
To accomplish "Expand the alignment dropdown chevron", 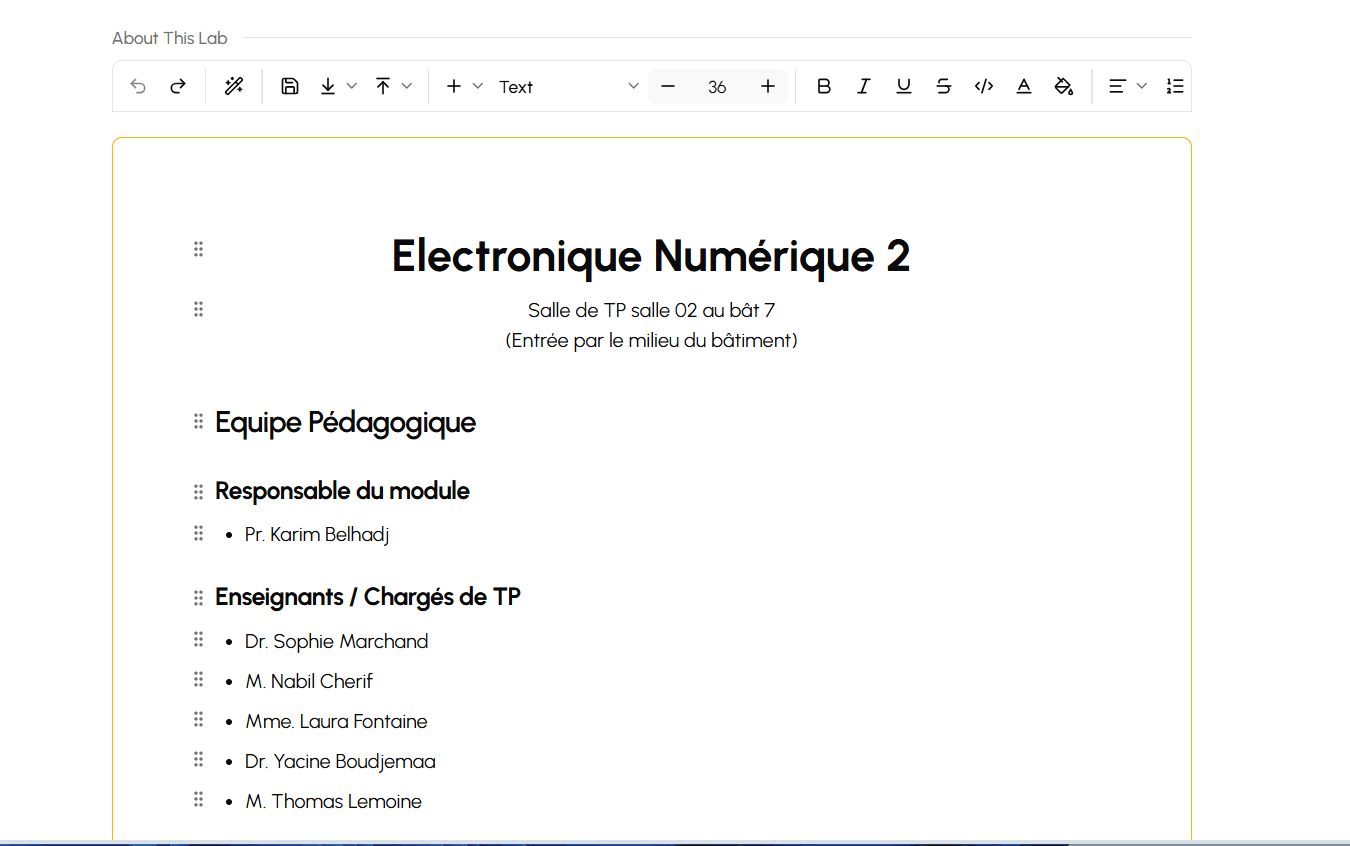I will coord(1142,87).
